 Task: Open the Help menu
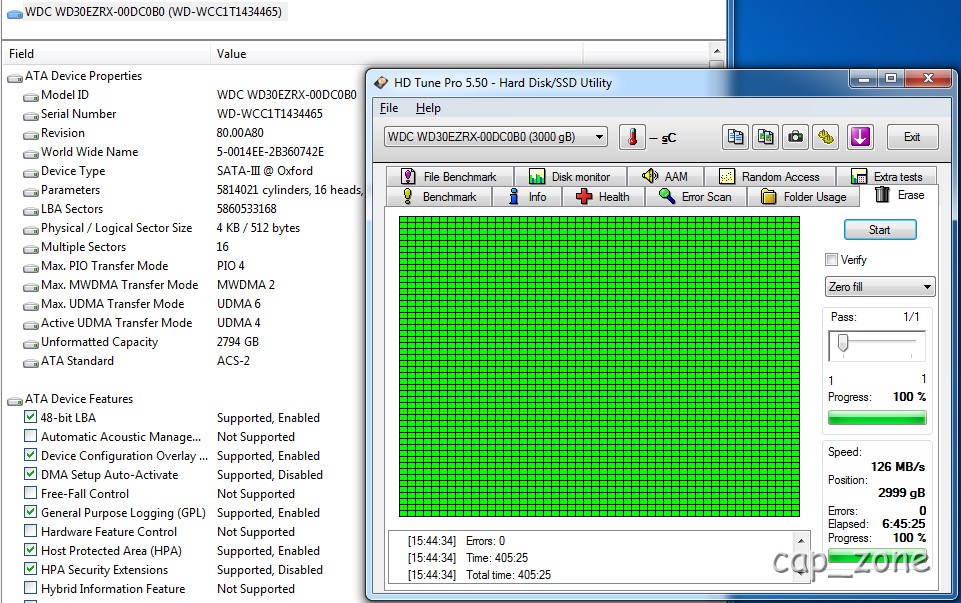point(428,108)
